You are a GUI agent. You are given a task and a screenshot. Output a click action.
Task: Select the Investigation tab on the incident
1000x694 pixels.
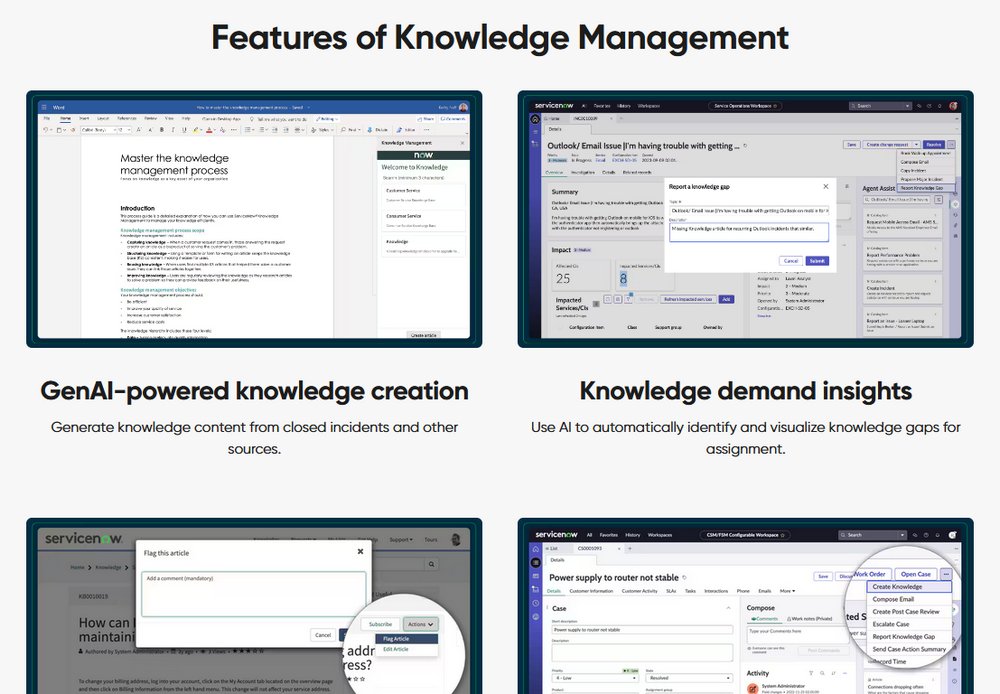tap(583, 172)
